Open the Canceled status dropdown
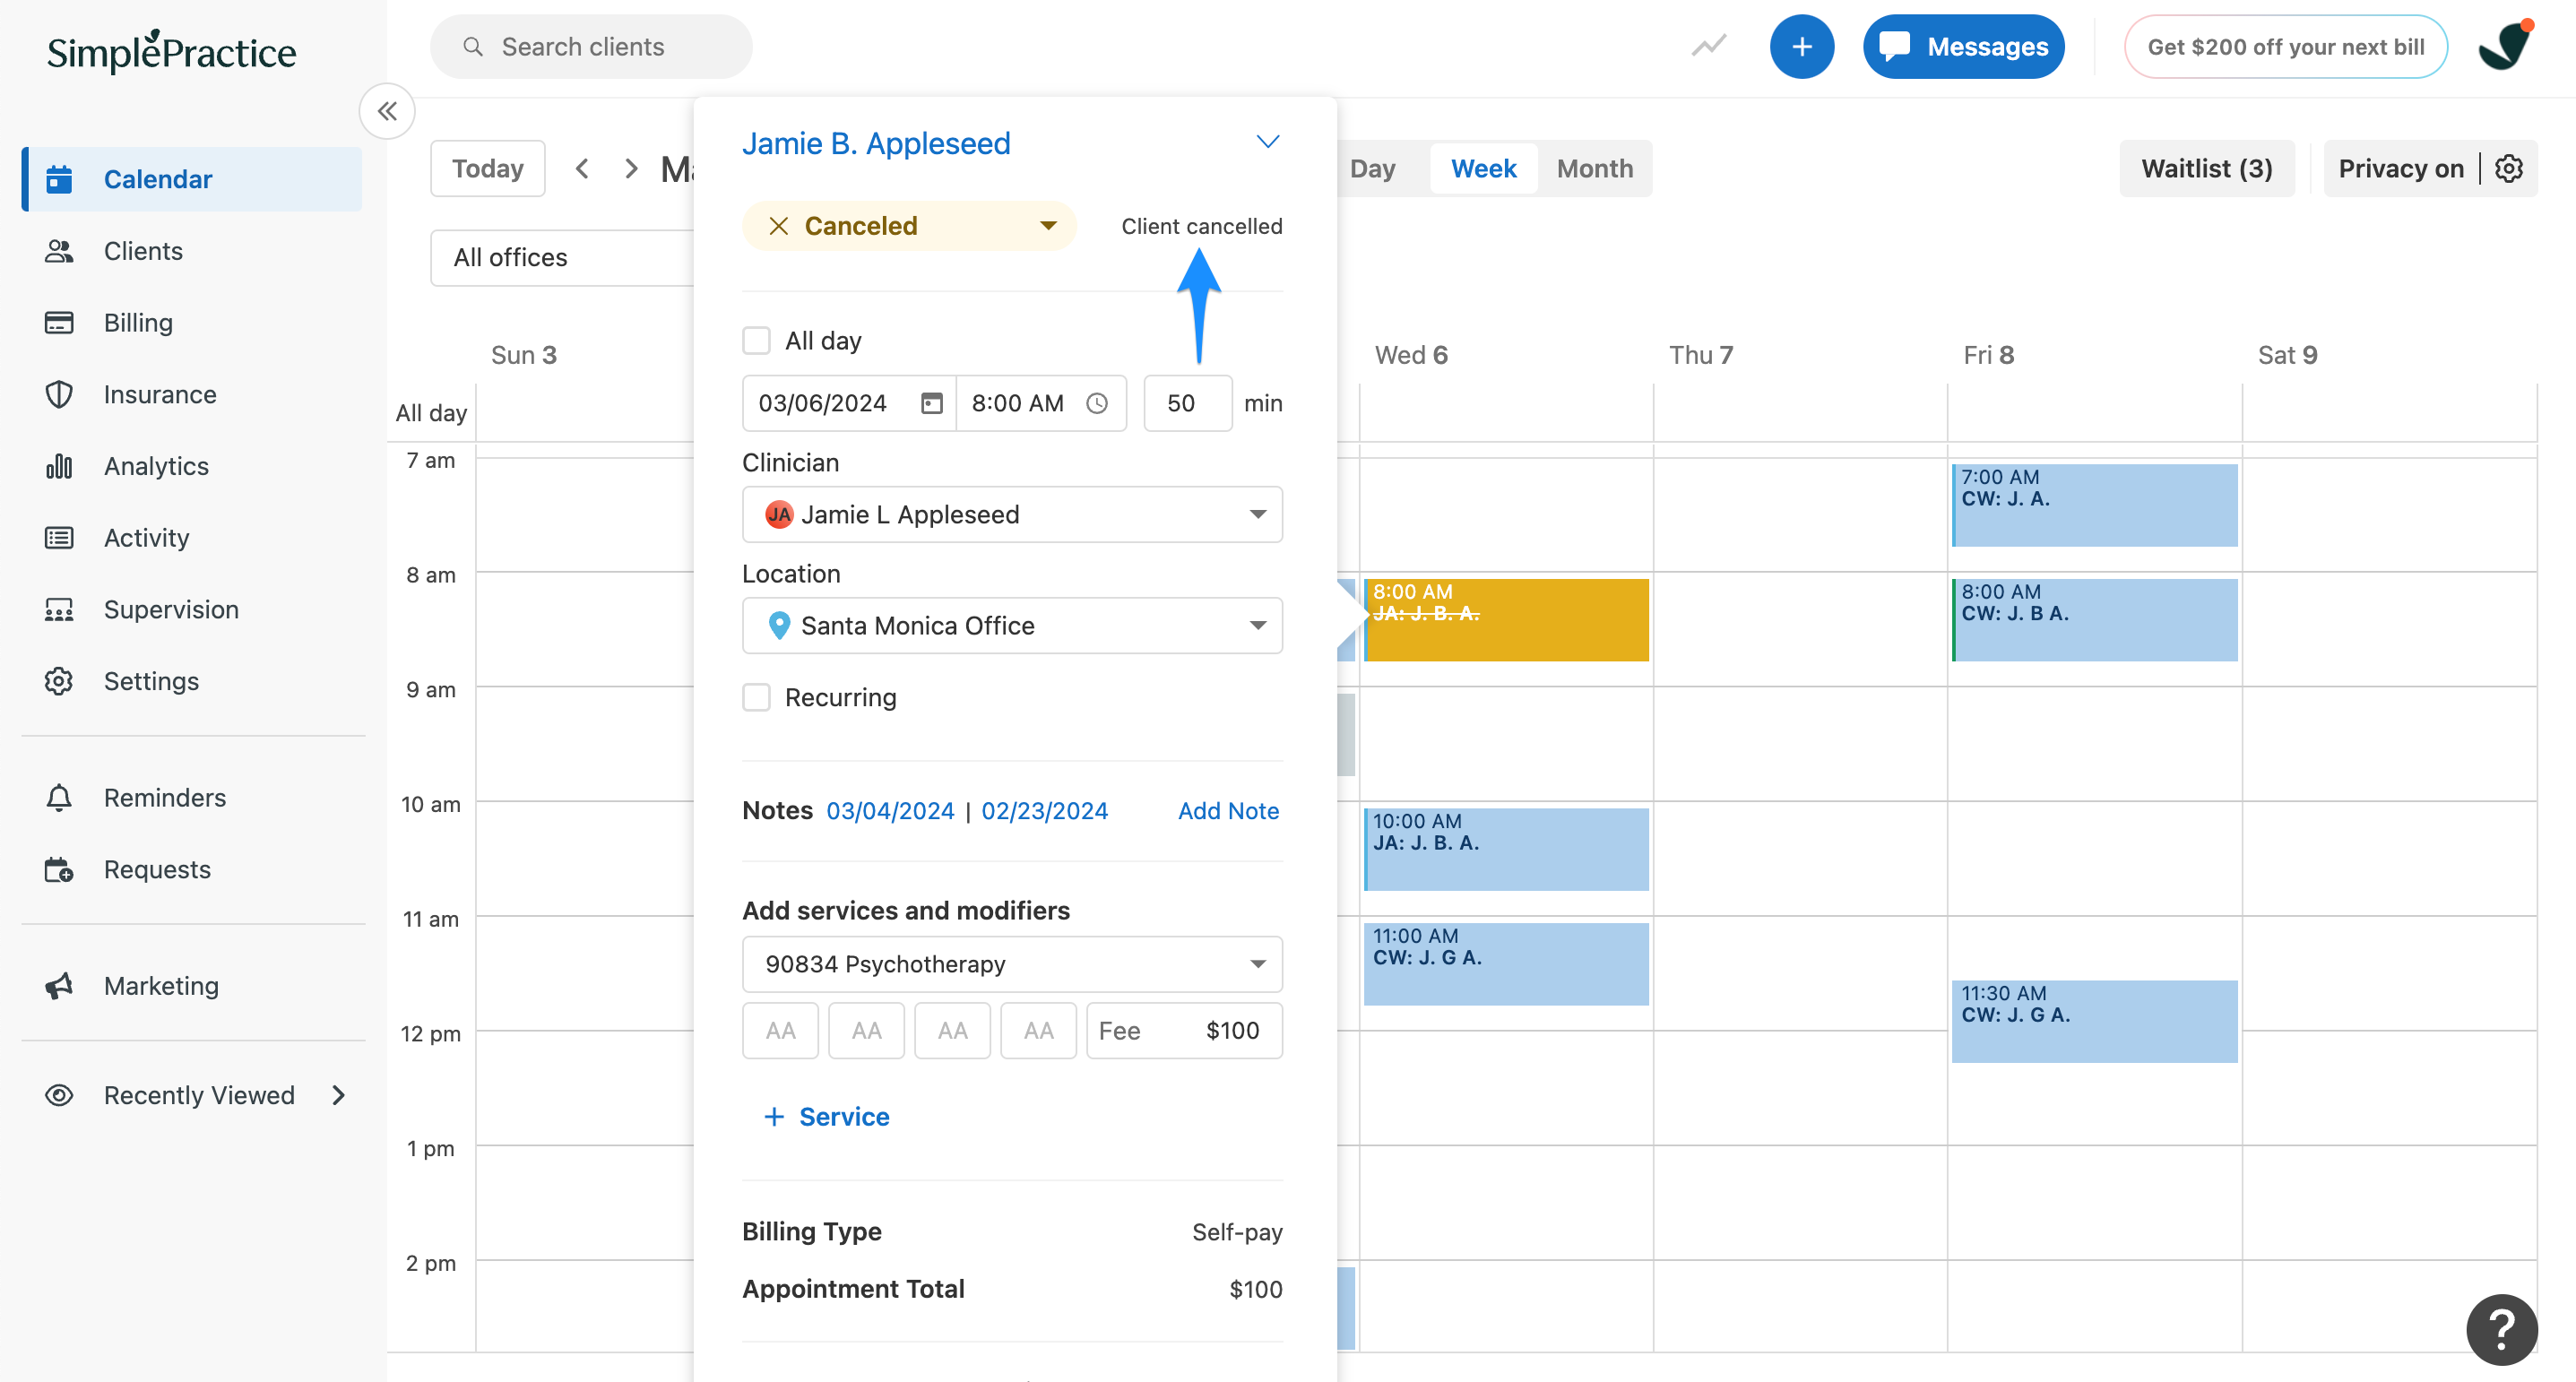This screenshot has width=2576, height=1382. point(909,225)
